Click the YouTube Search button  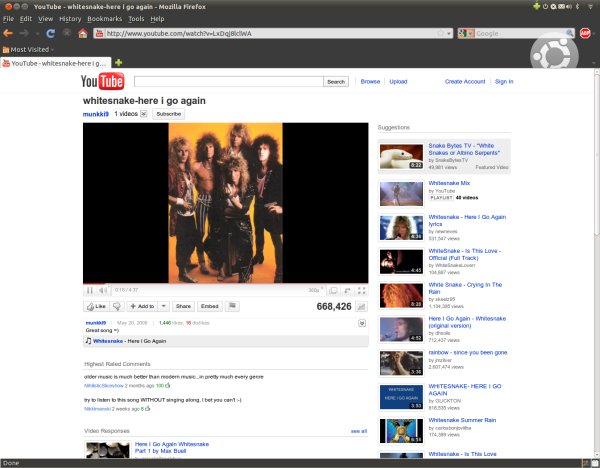pyautogui.click(x=336, y=82)
